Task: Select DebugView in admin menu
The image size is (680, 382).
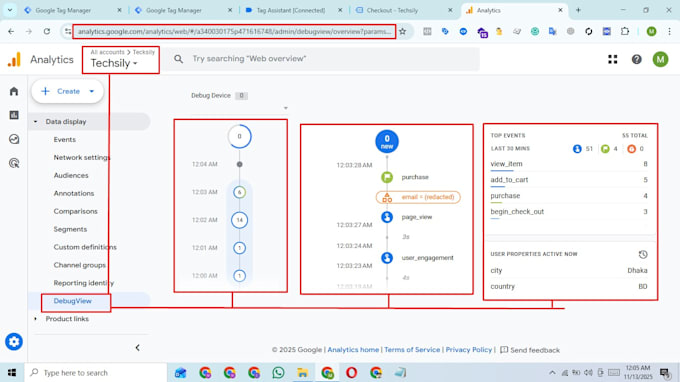Action: click(x=72, y=301)
